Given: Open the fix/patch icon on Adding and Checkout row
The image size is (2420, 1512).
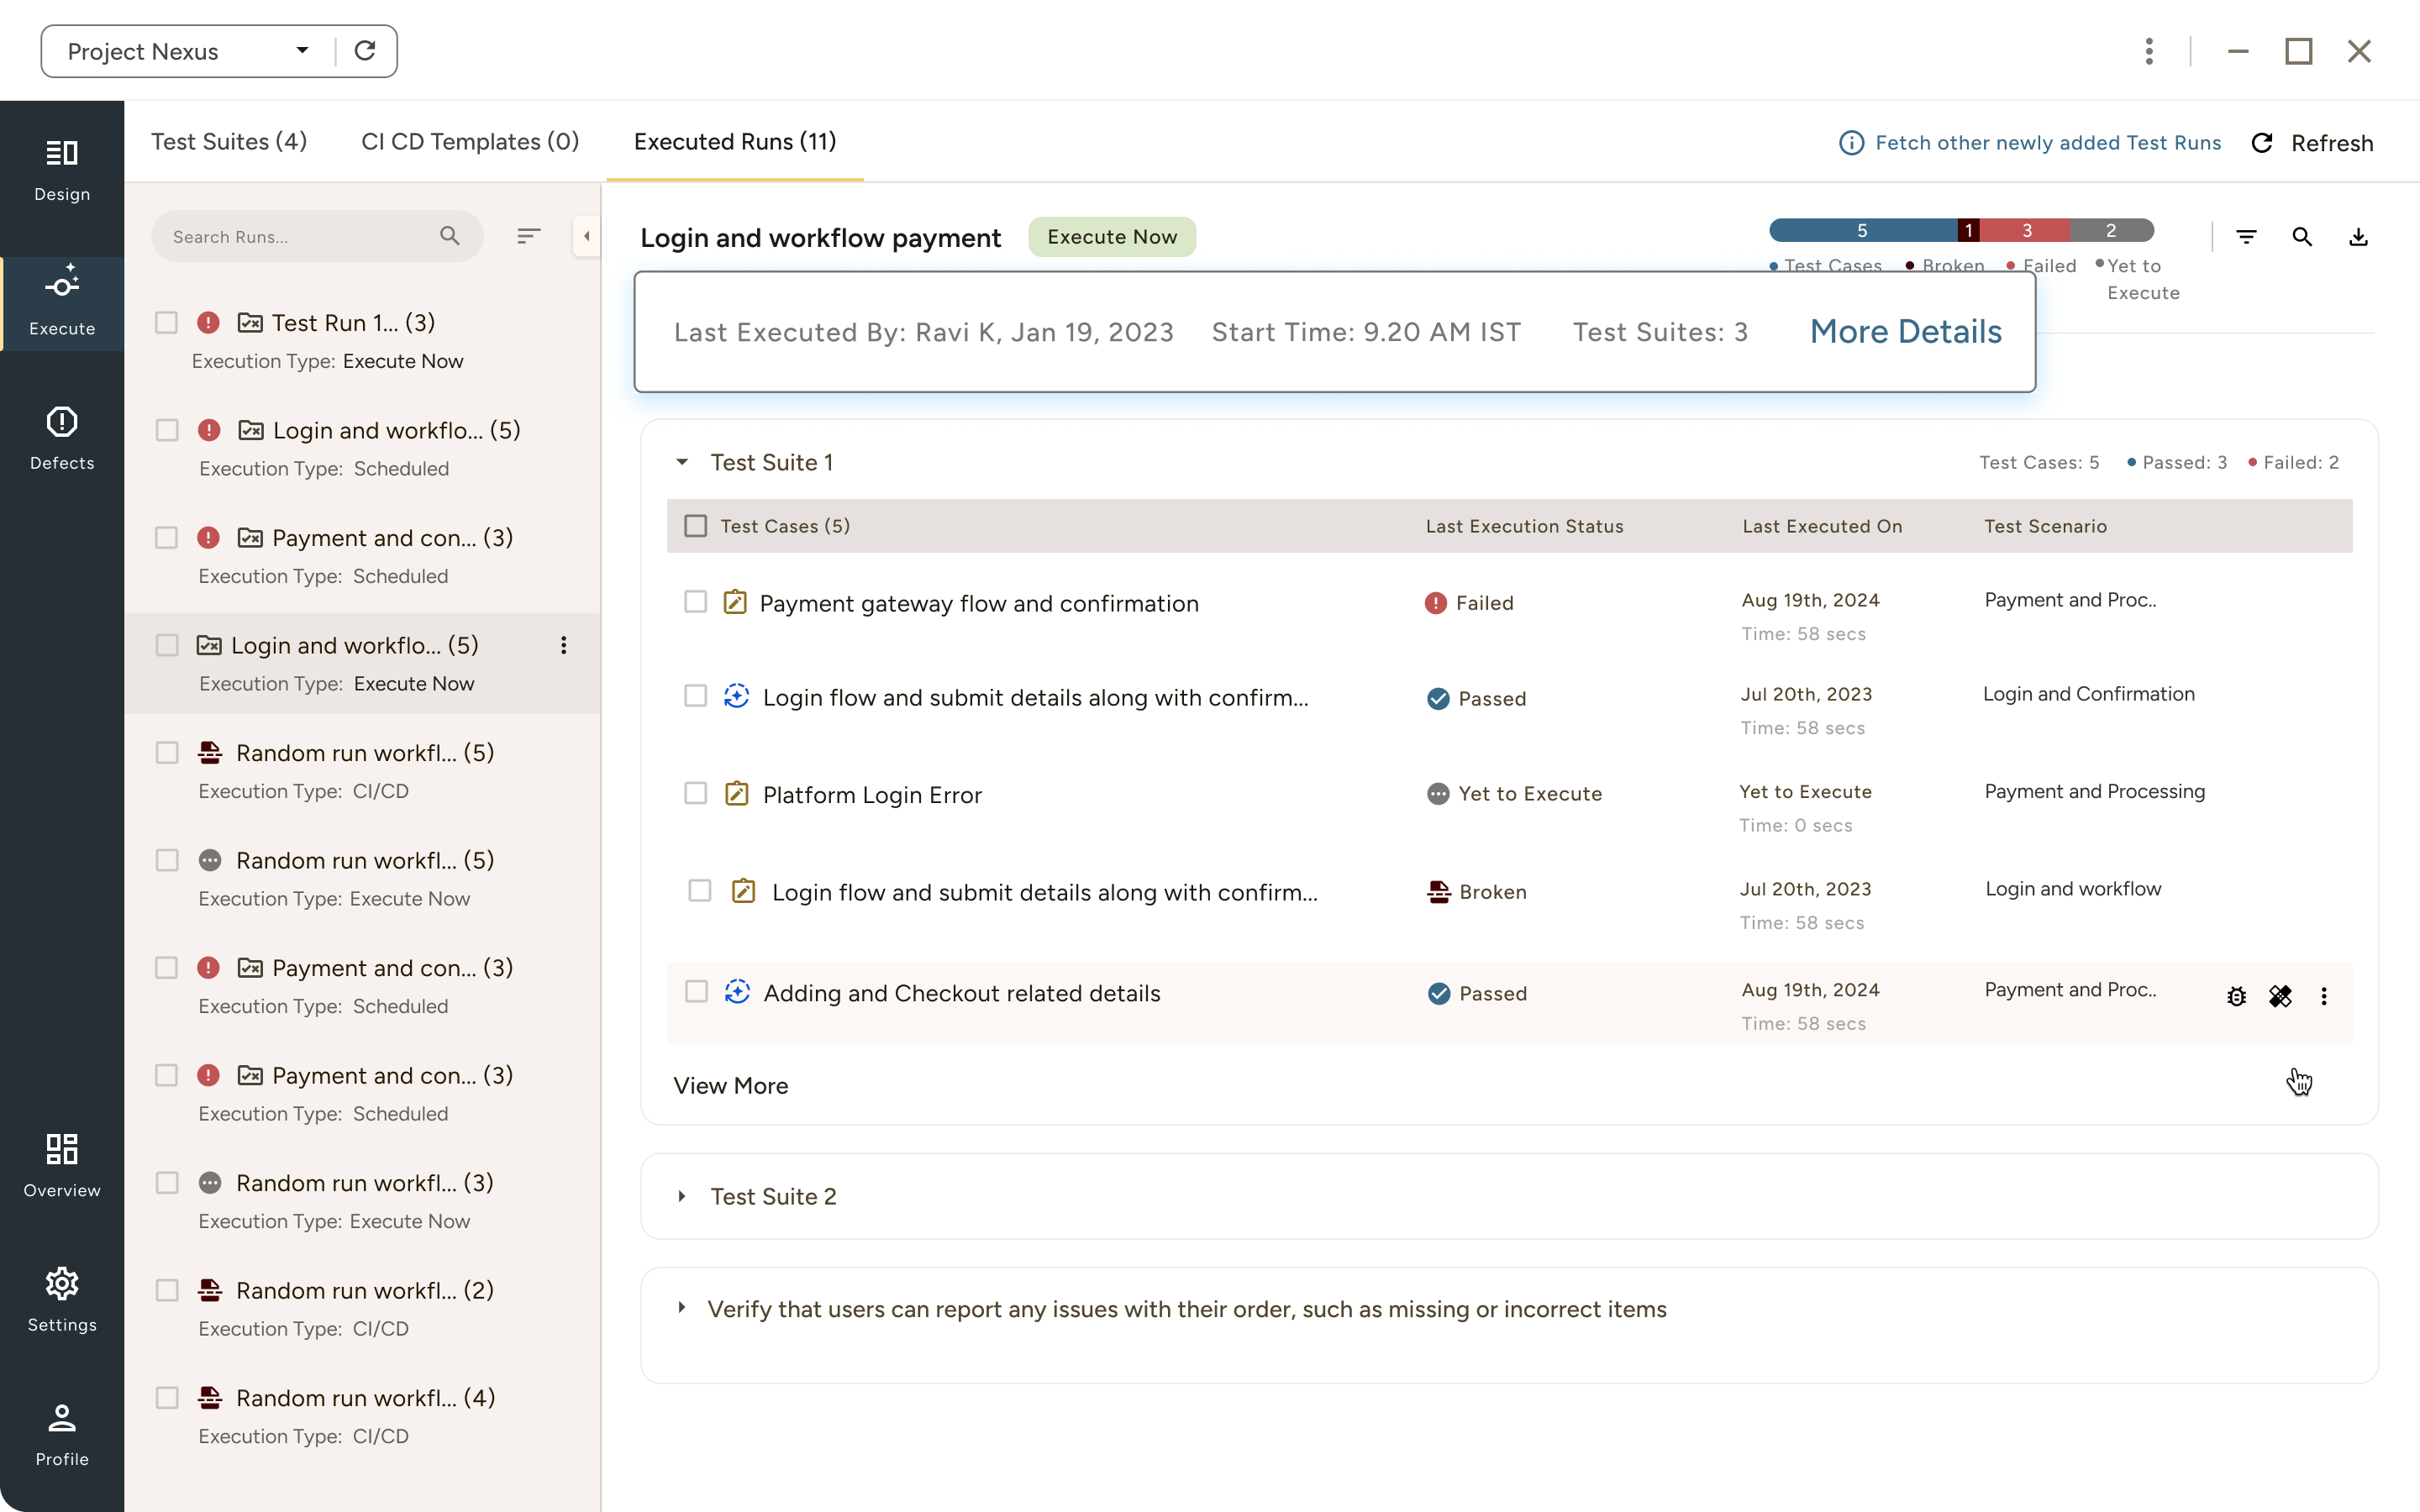Looking at the screenshot, I should coord(2281,996).
